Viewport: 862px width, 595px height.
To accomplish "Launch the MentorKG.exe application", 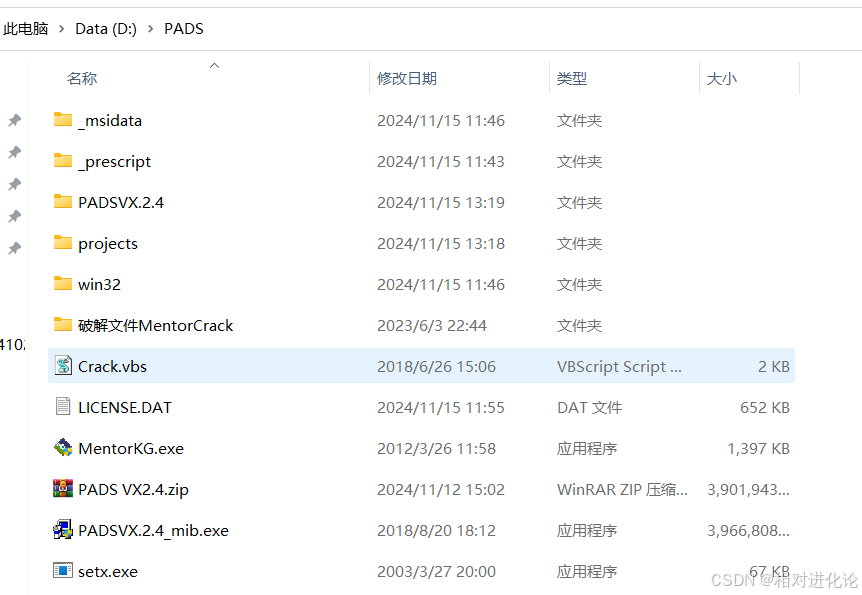I will pos(128,448).
